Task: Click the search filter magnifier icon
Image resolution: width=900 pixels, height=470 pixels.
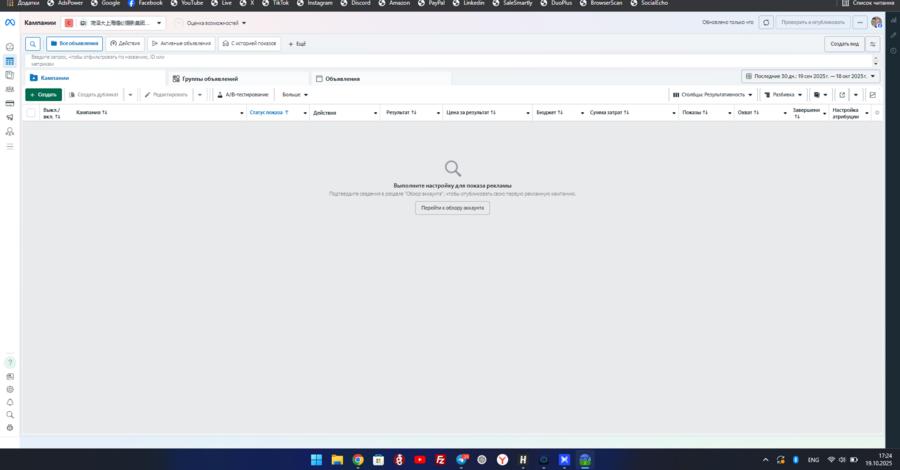Action: point(33,44)
